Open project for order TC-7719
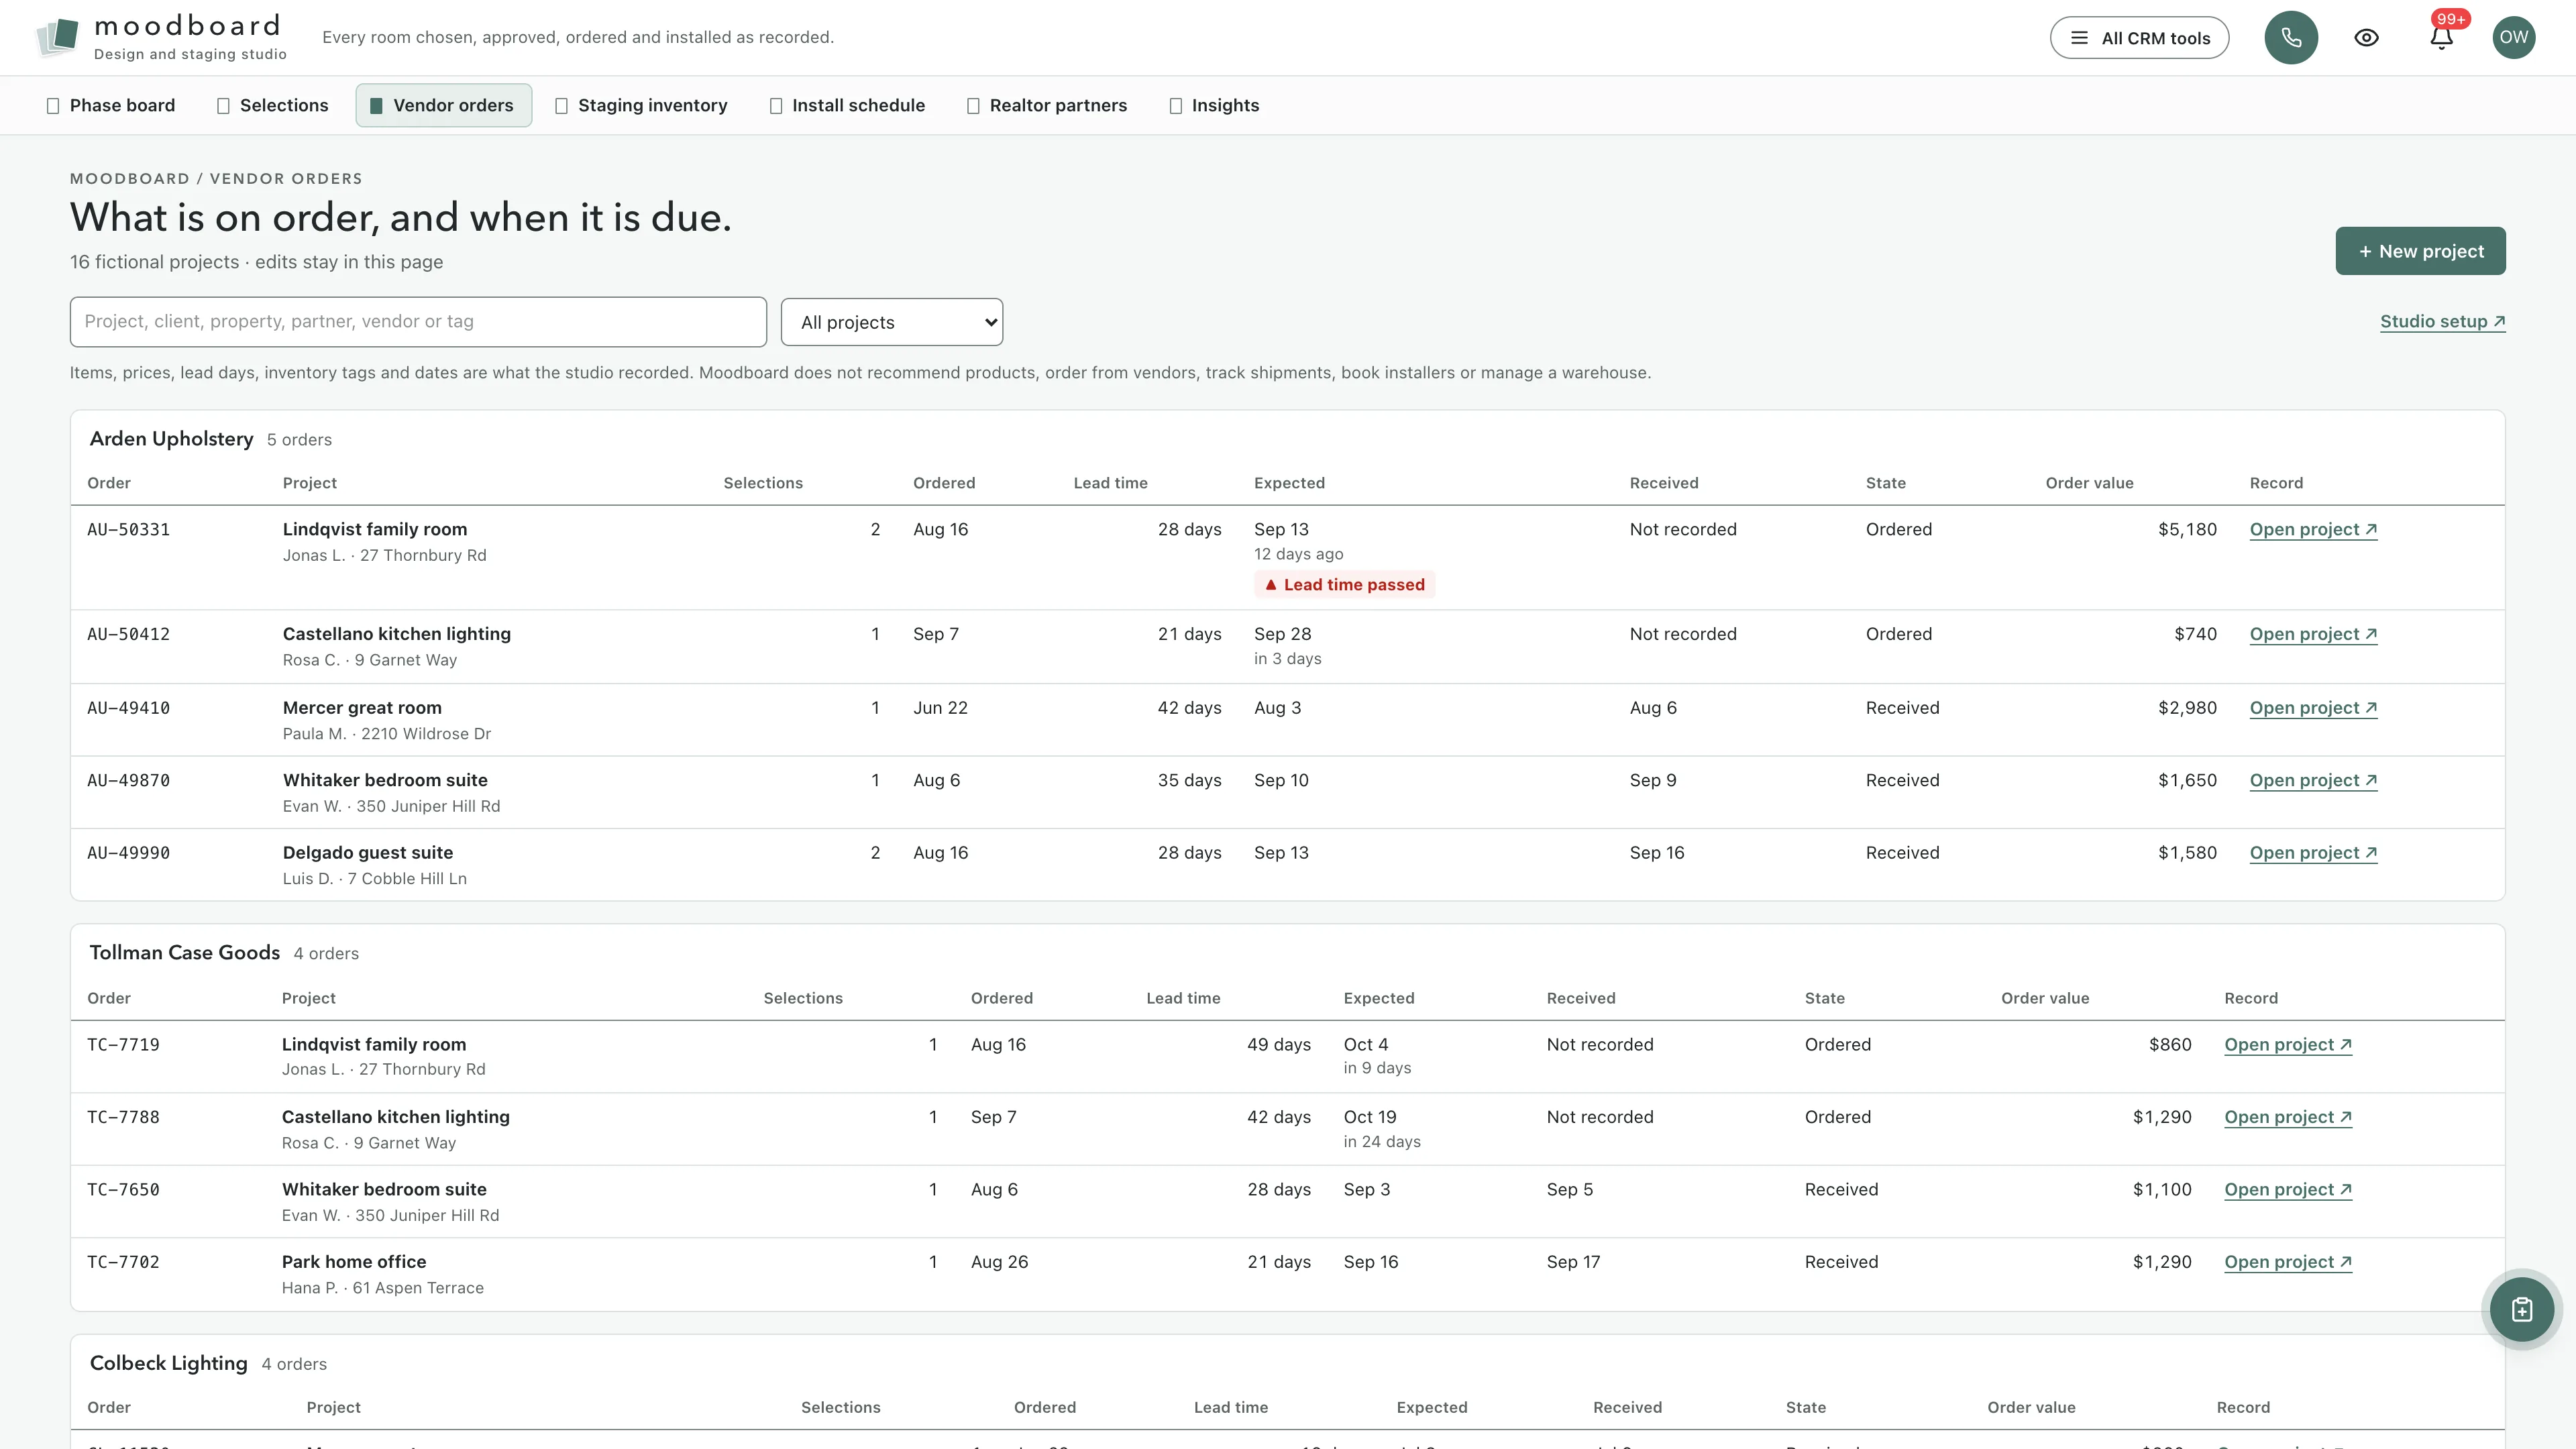 click(2288, 1044)
